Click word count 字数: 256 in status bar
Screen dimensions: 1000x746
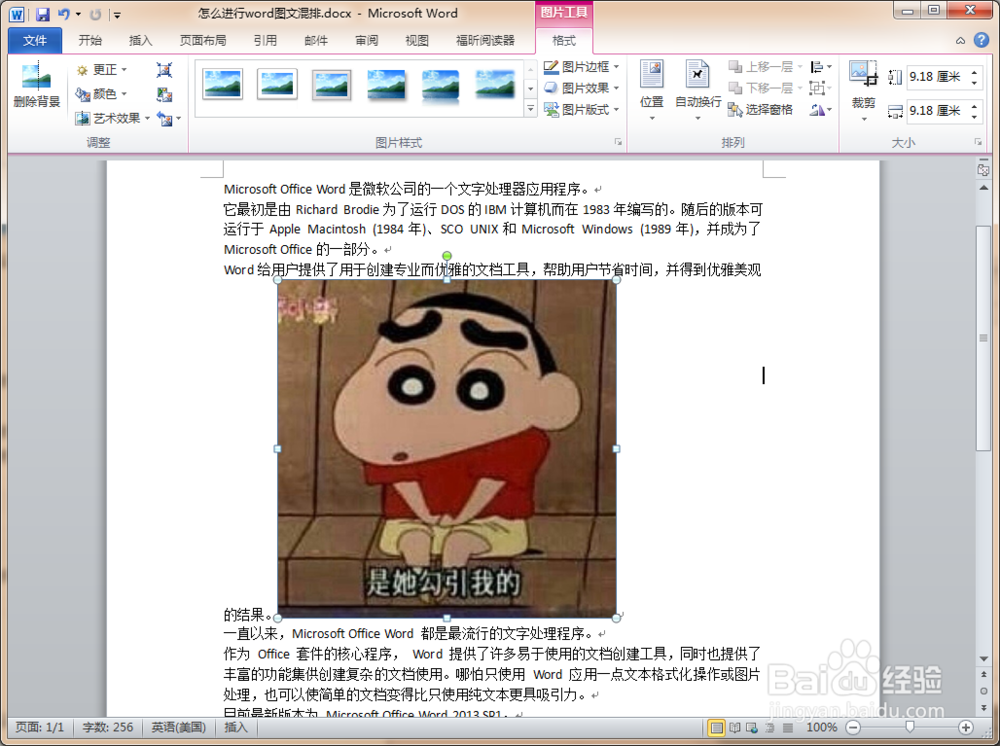pos(108,728)
